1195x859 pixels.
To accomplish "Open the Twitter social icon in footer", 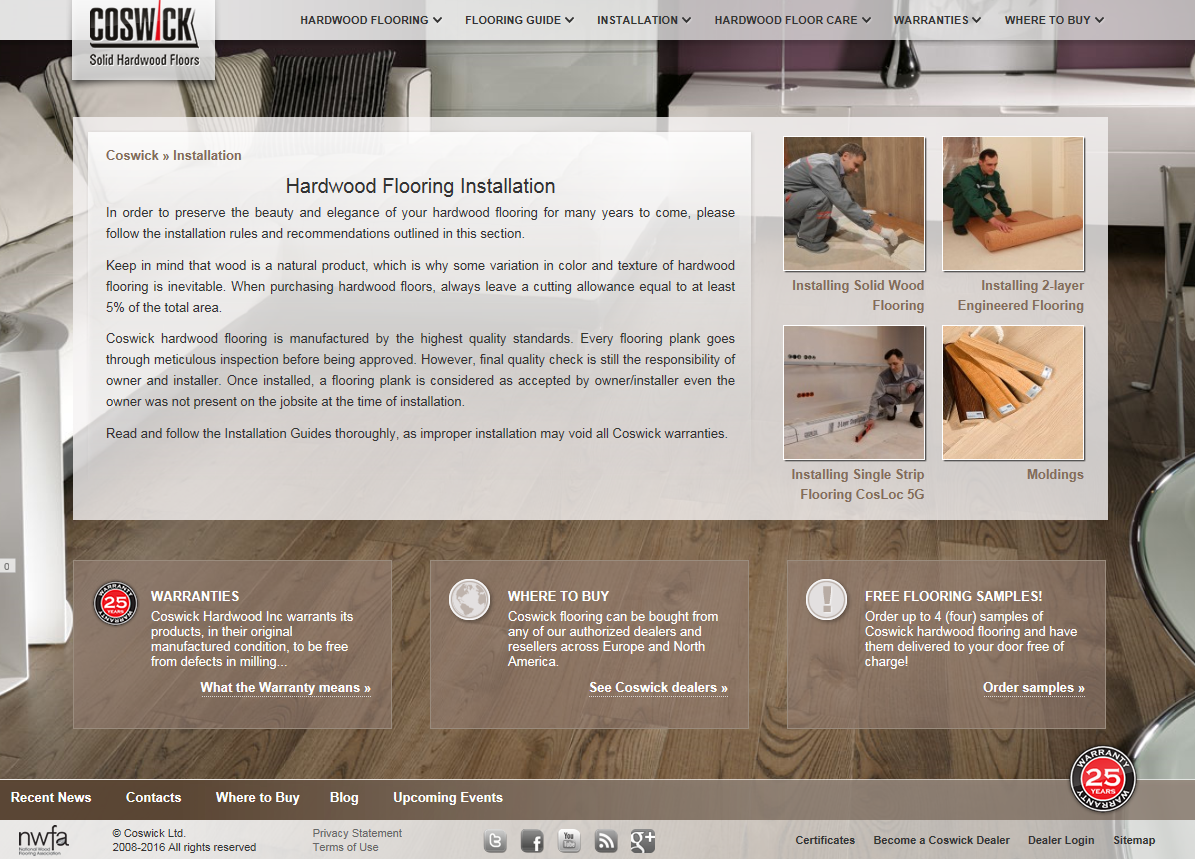I will pyautogui.click(x=495, y=841).
